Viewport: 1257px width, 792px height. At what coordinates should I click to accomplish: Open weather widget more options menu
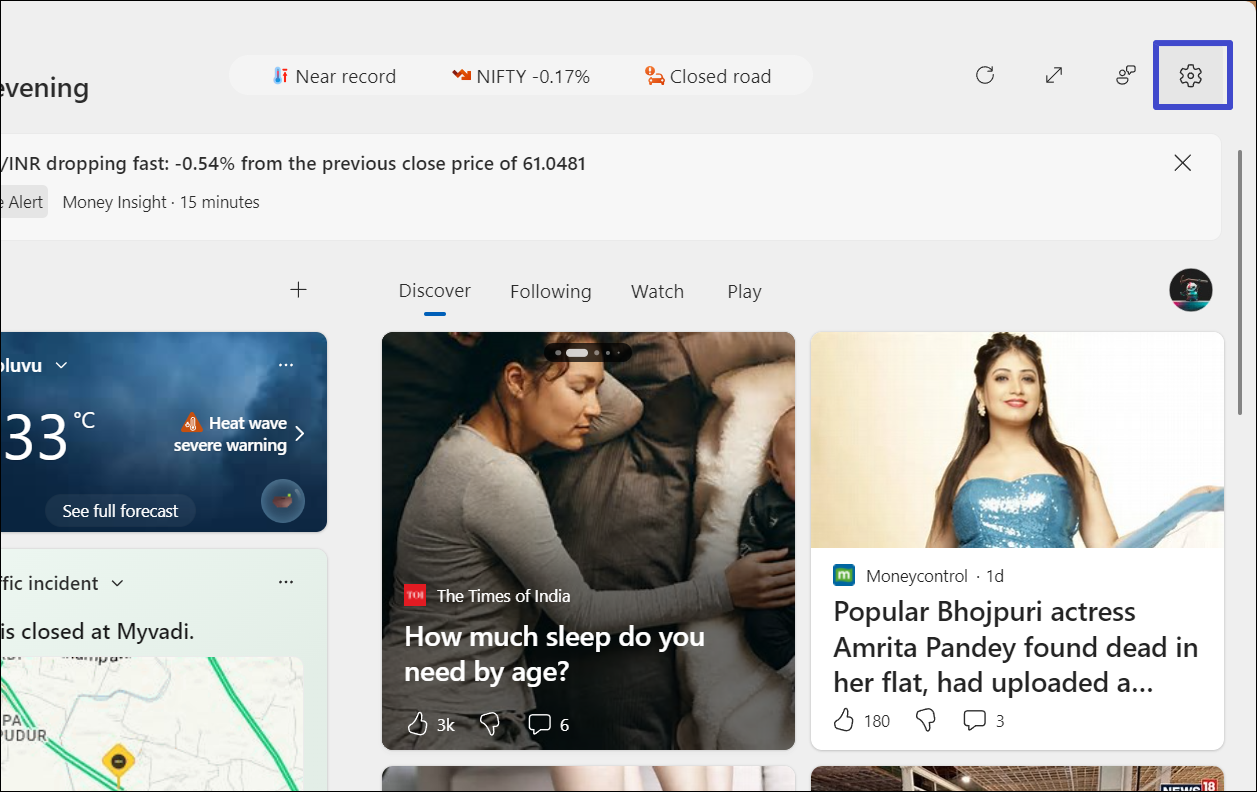(x=286, y=365)
